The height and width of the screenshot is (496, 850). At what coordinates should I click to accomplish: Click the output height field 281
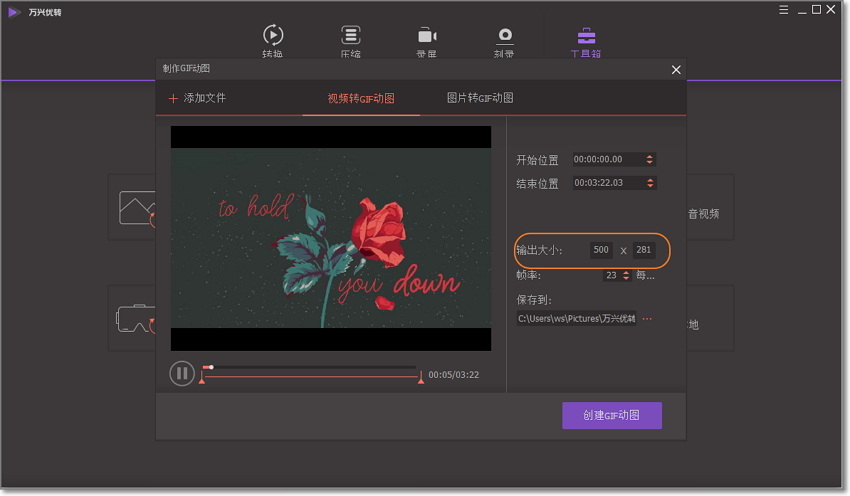(x=643, y=250)
